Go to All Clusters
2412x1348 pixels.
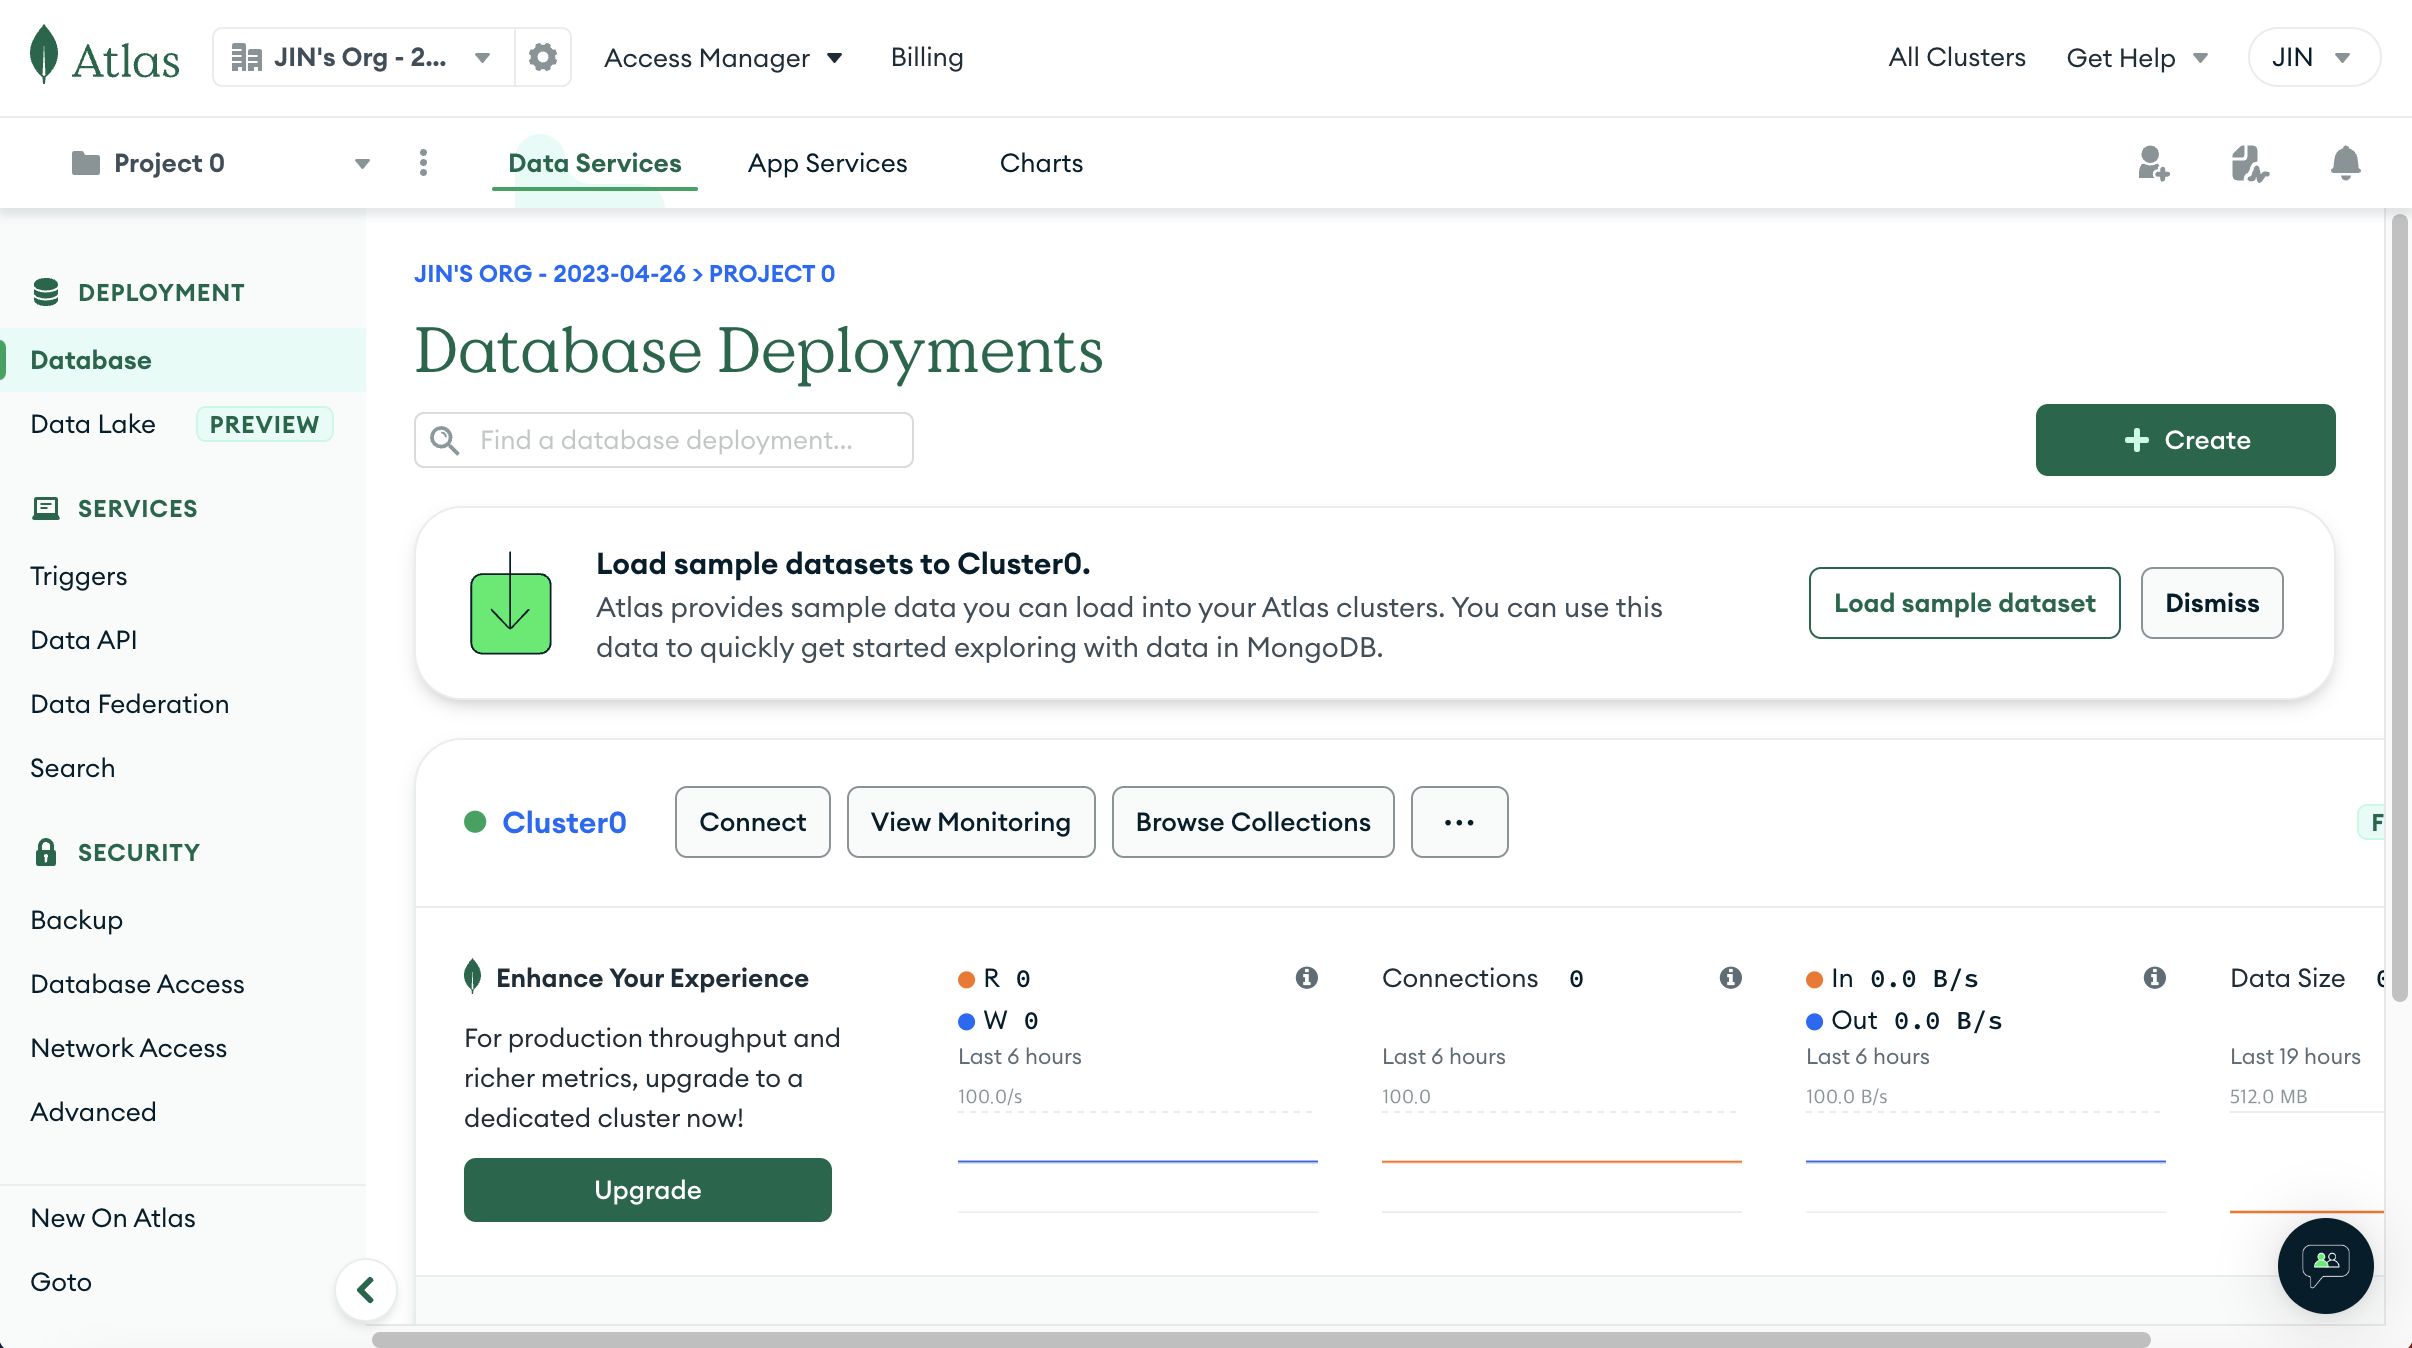[1956, 57]
